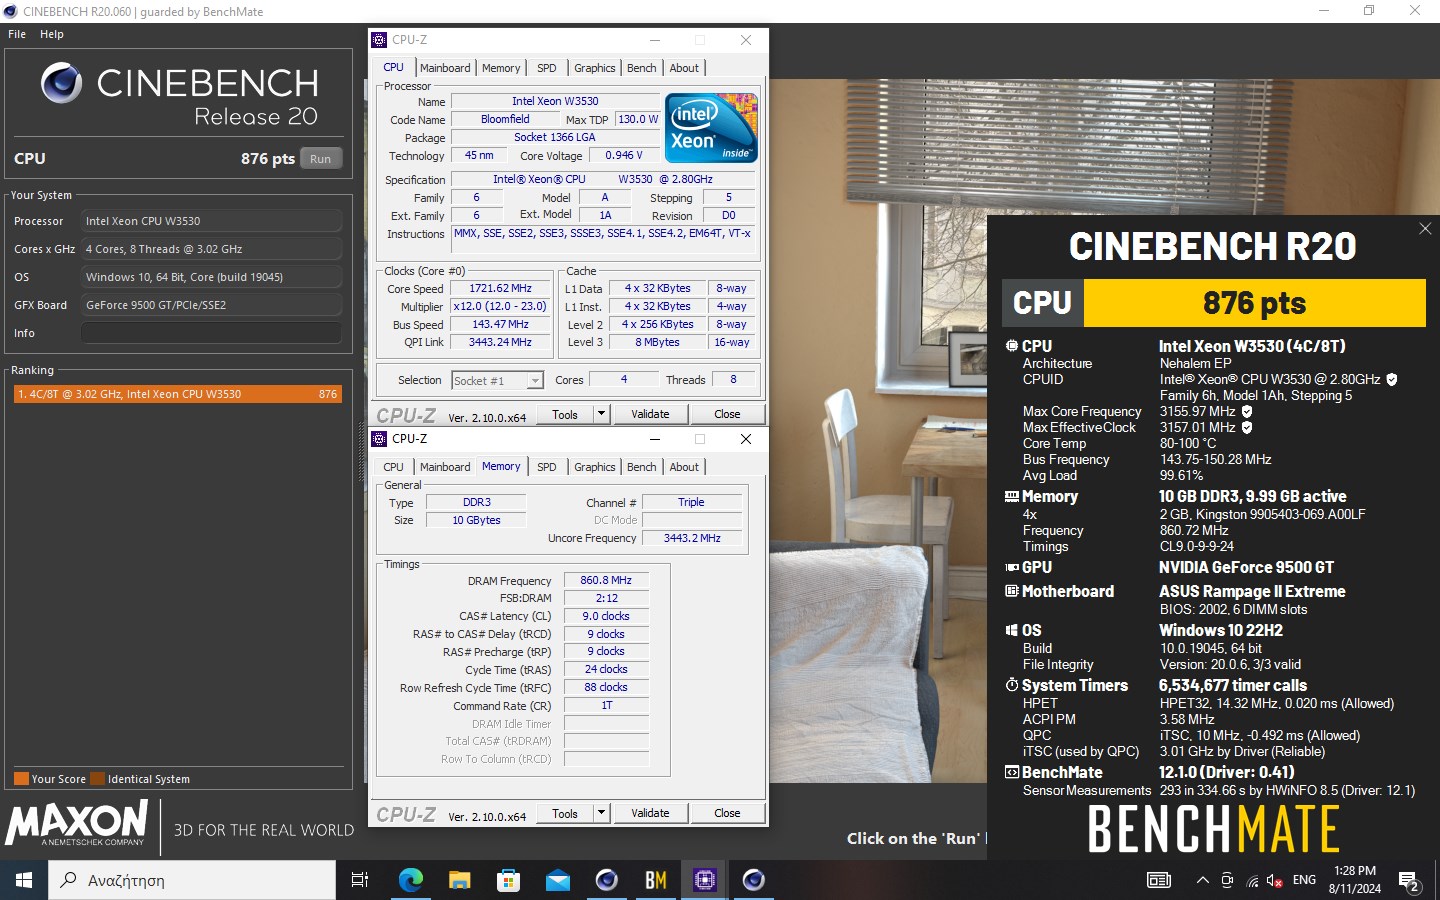Screen dimensions: 1440x900
Task: Open About tab in lower CPU-Z window
Action: [684, 467]
